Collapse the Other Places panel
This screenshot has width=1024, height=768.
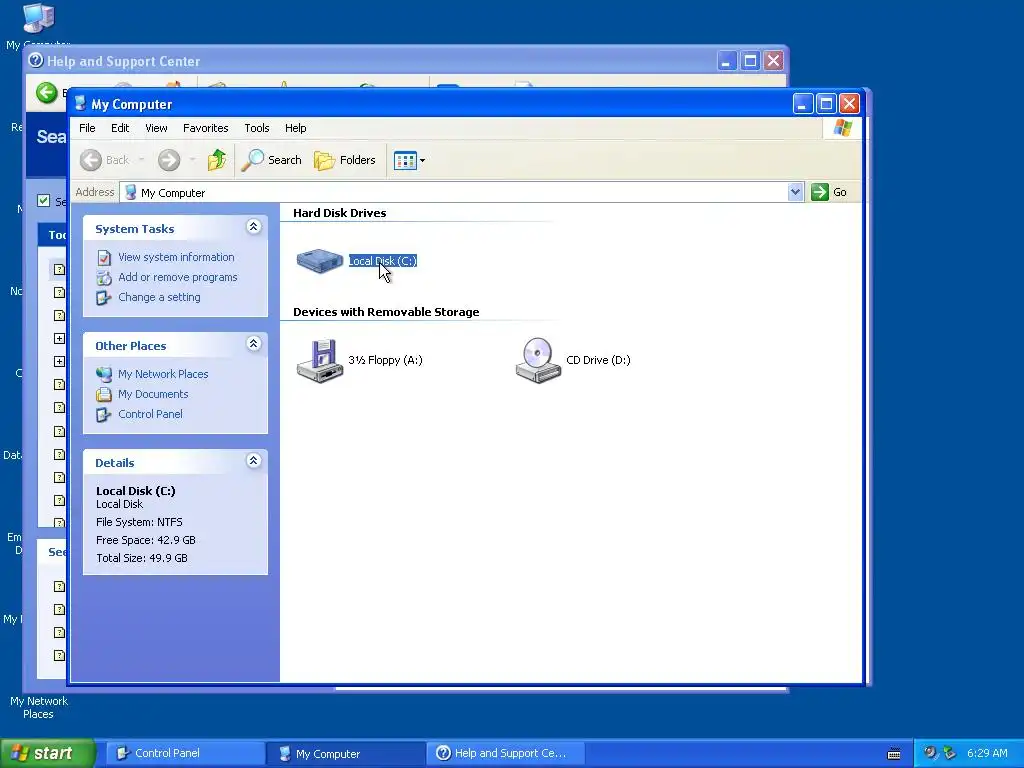coord(254,344)
